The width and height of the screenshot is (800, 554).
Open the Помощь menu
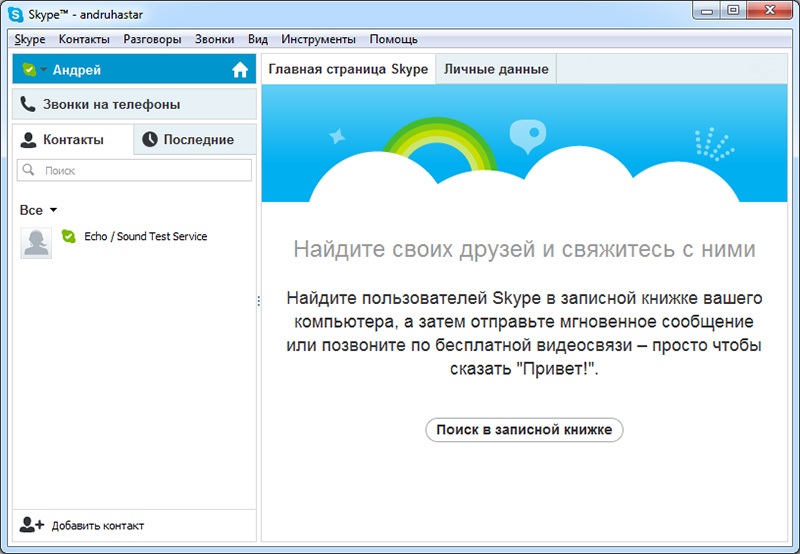(393, 39)
